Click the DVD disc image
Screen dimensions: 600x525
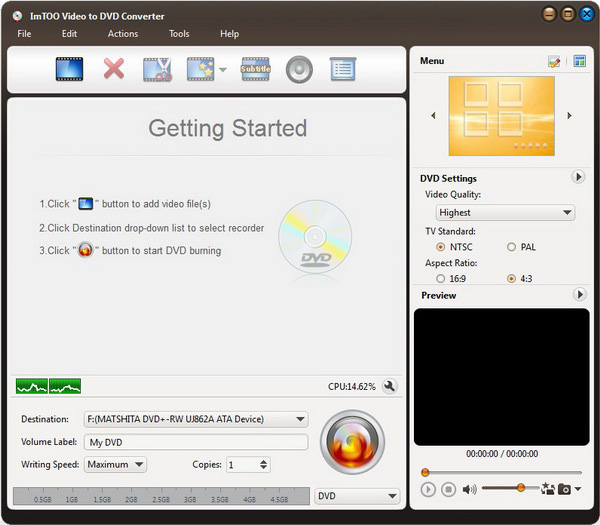click(315, 237)
